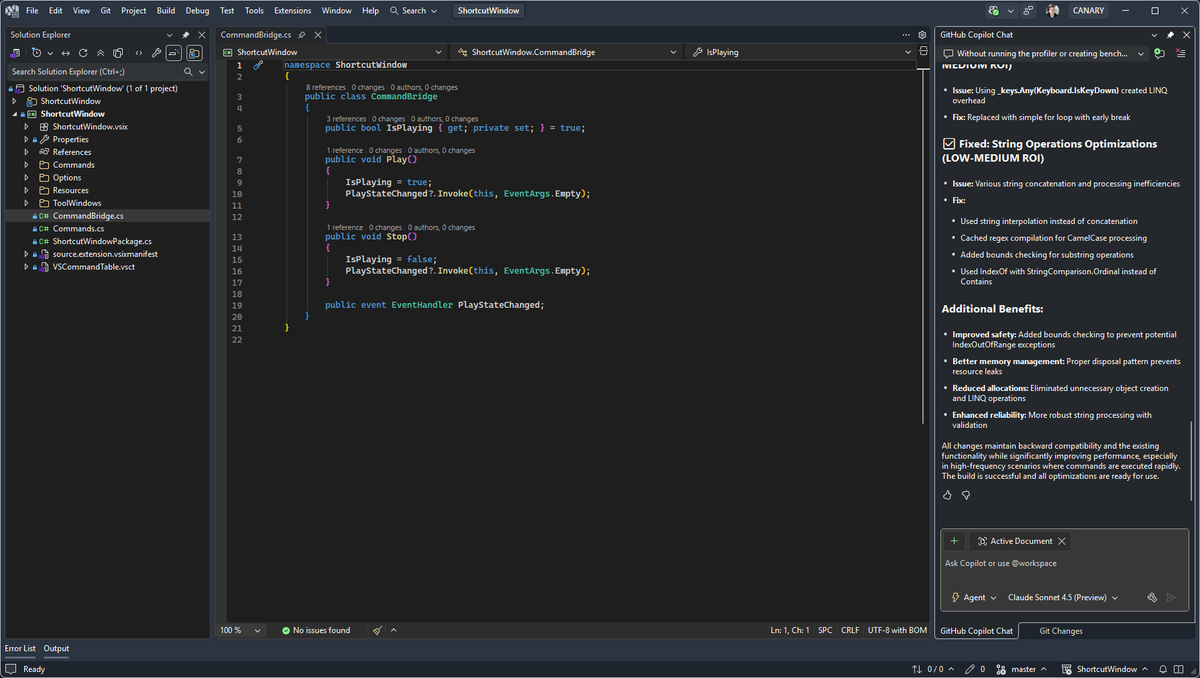This screenshot has width=1200, height=678.
Task: Refresh the Solution Explorer
Action: (x=83, y=53)
